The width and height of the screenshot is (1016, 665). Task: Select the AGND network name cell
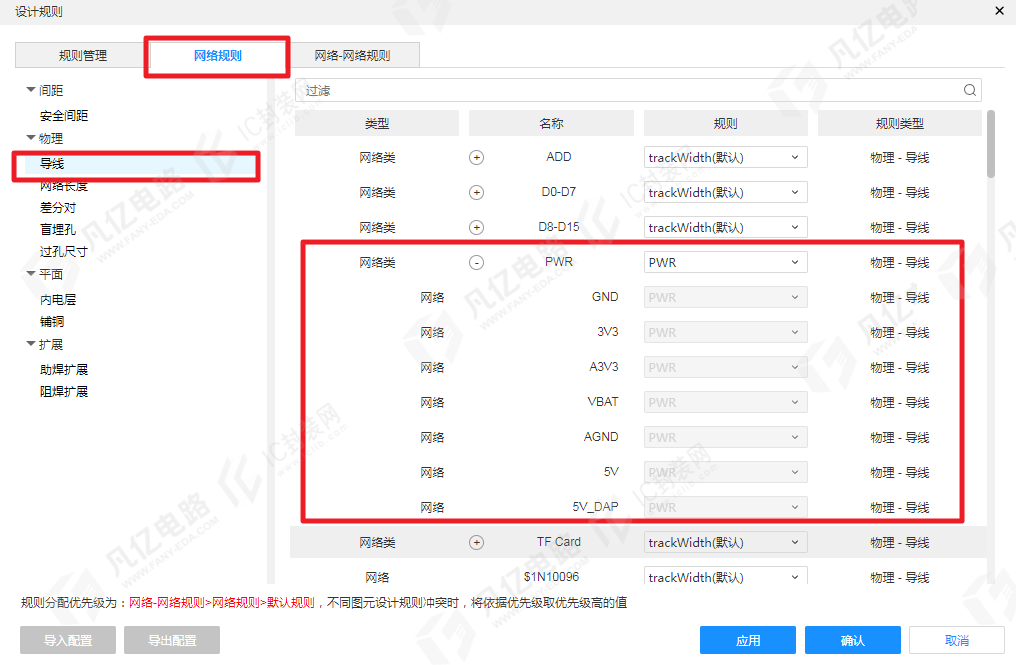(x=601, y=437)
